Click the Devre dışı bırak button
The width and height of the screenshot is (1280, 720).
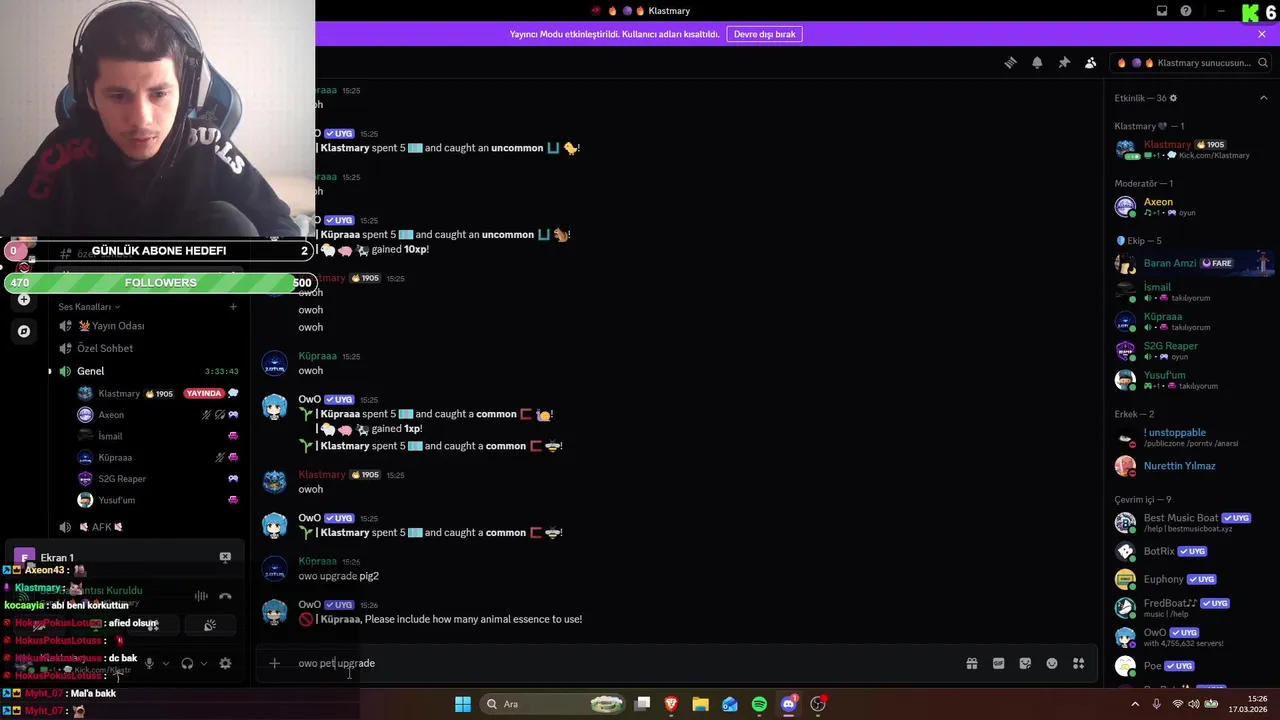click(765, 34)
